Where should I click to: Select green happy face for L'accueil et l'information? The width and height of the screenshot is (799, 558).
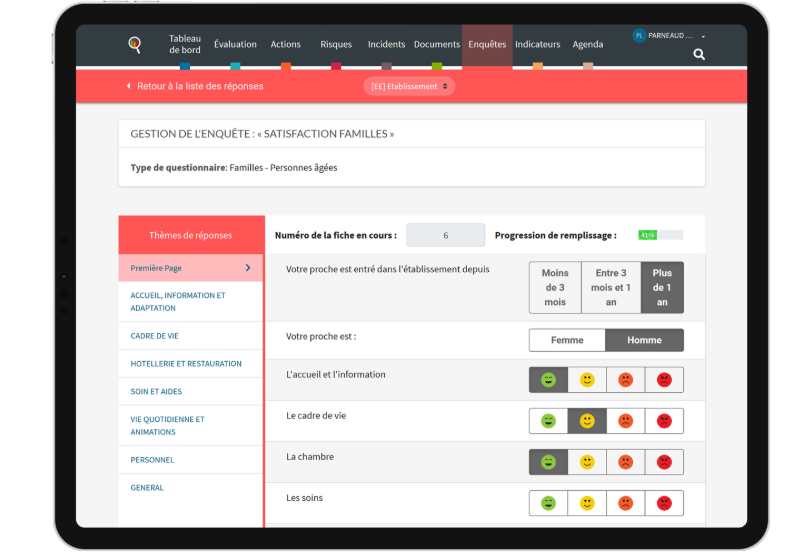coord(548,380)
